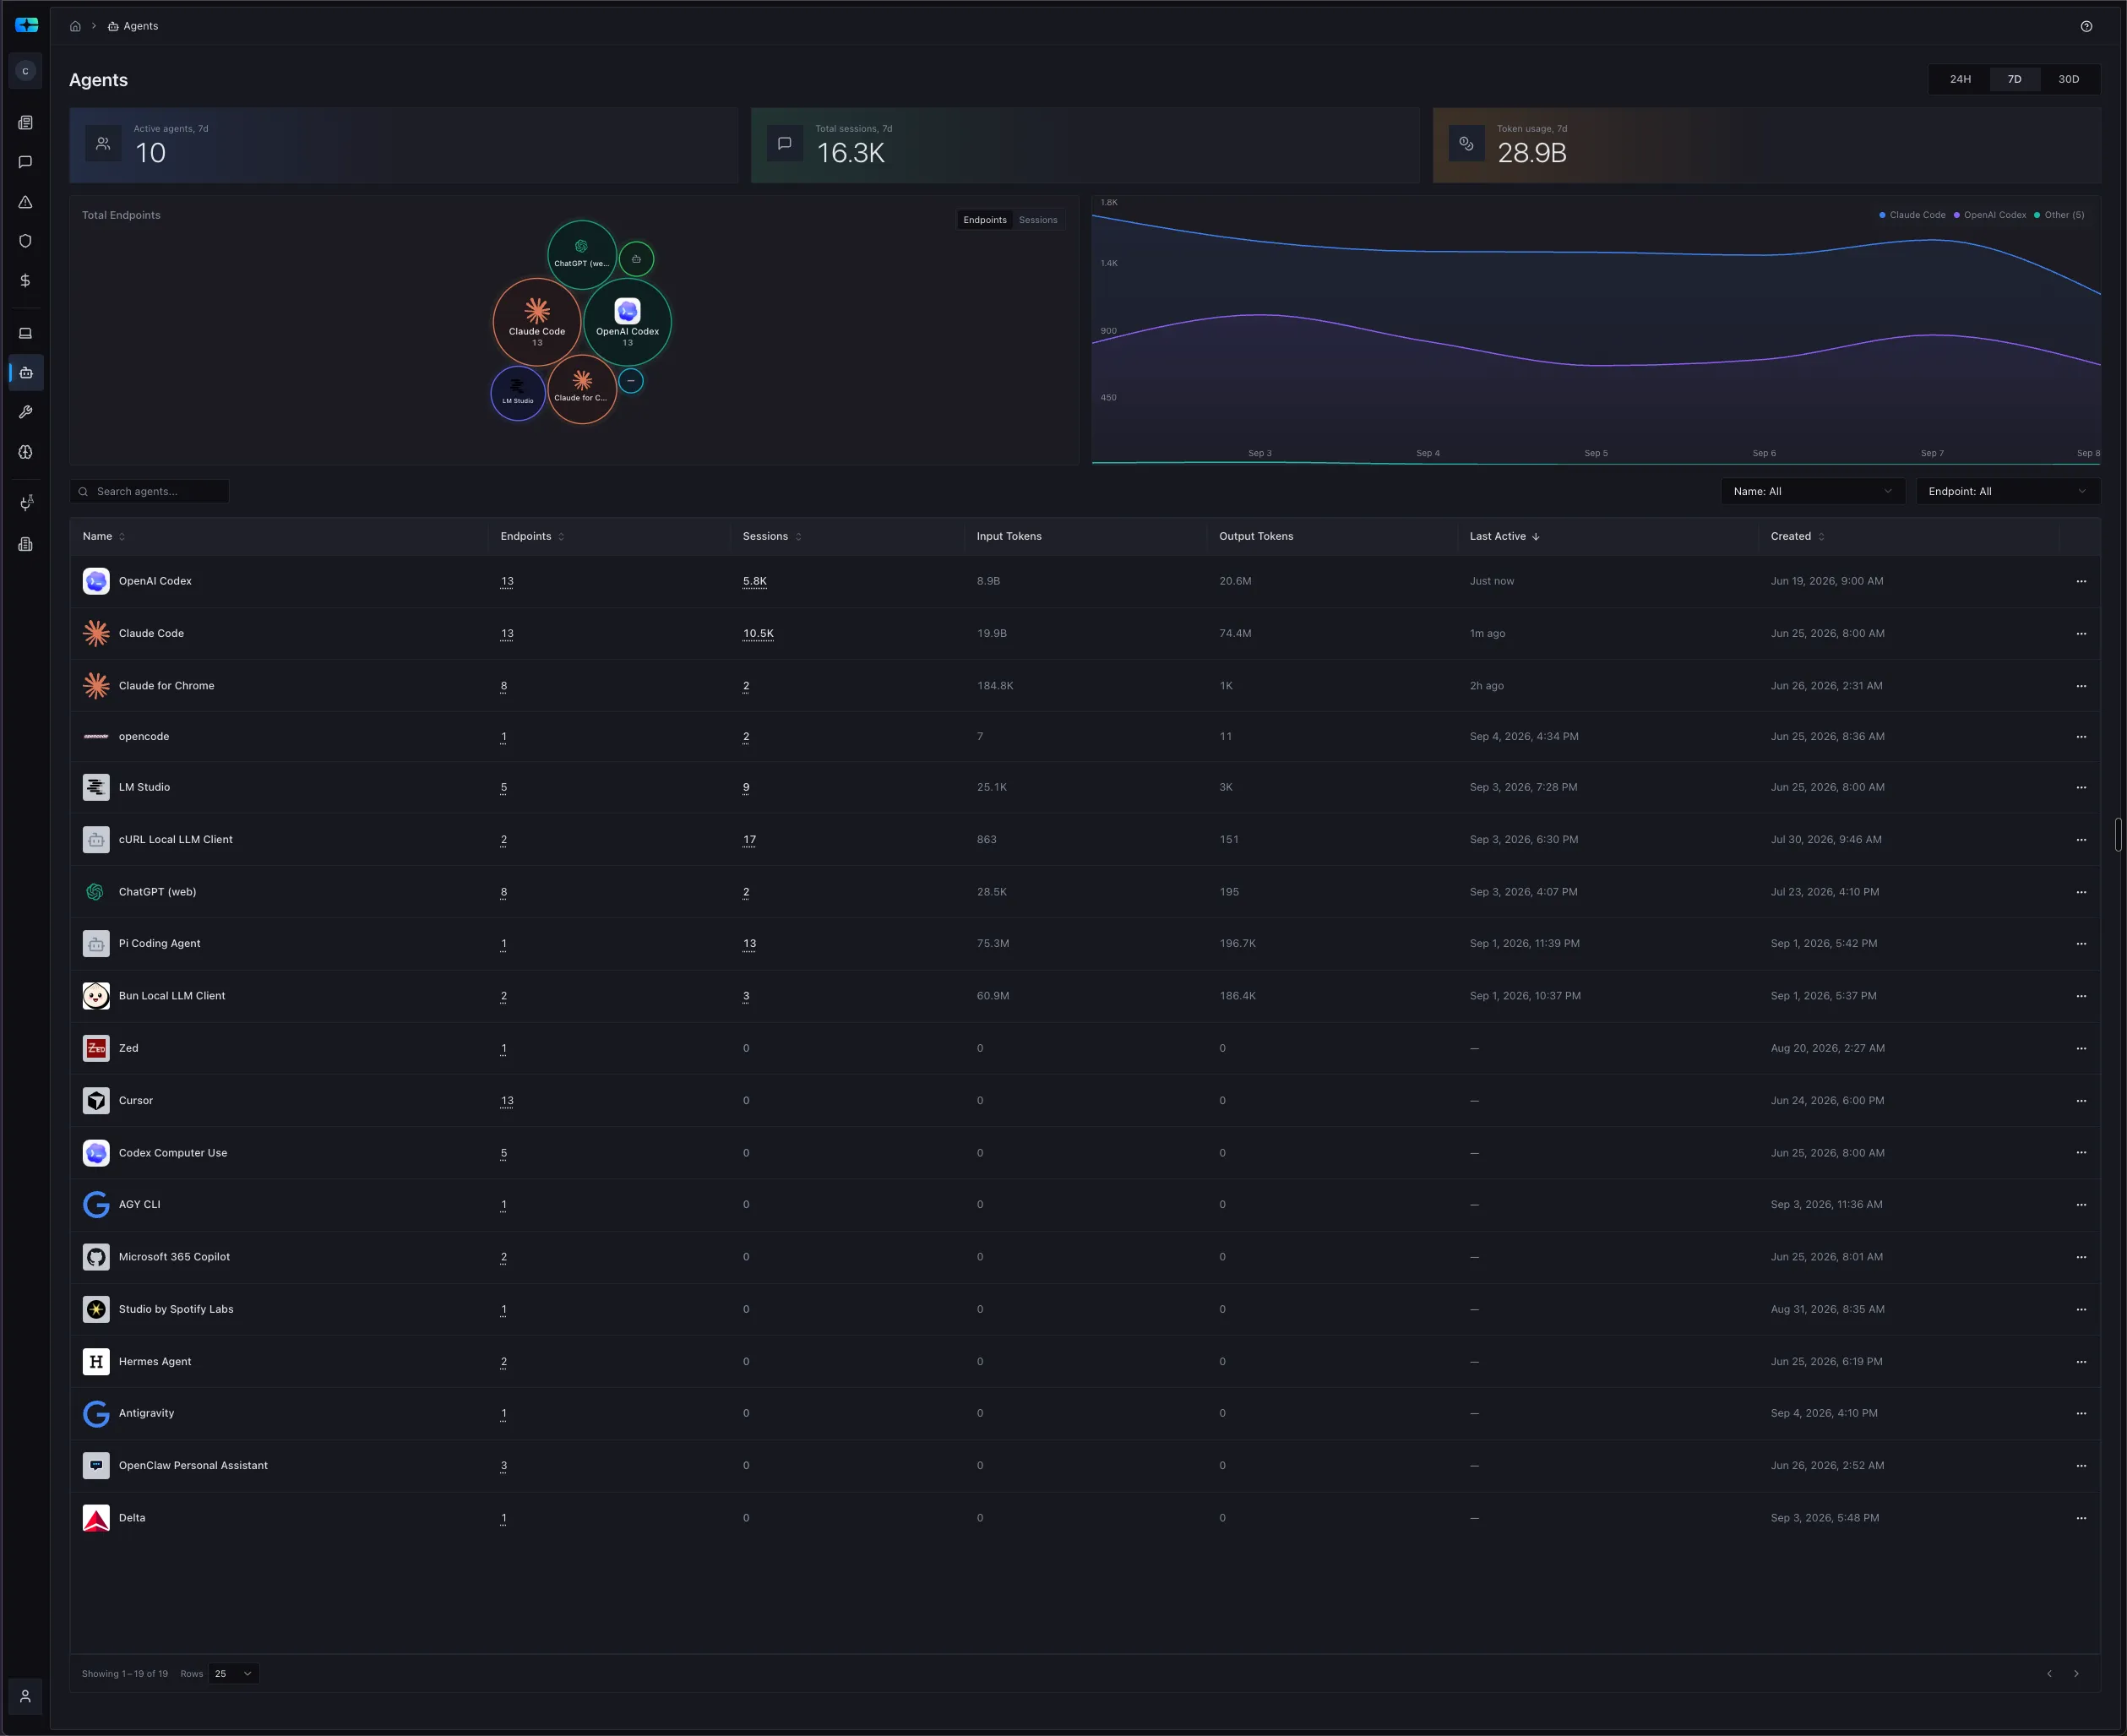Click the Claude Code bubble in endpoints chart
Image resolution: width=2127 pixels, height=1736 pixels.
click(537, 322)
